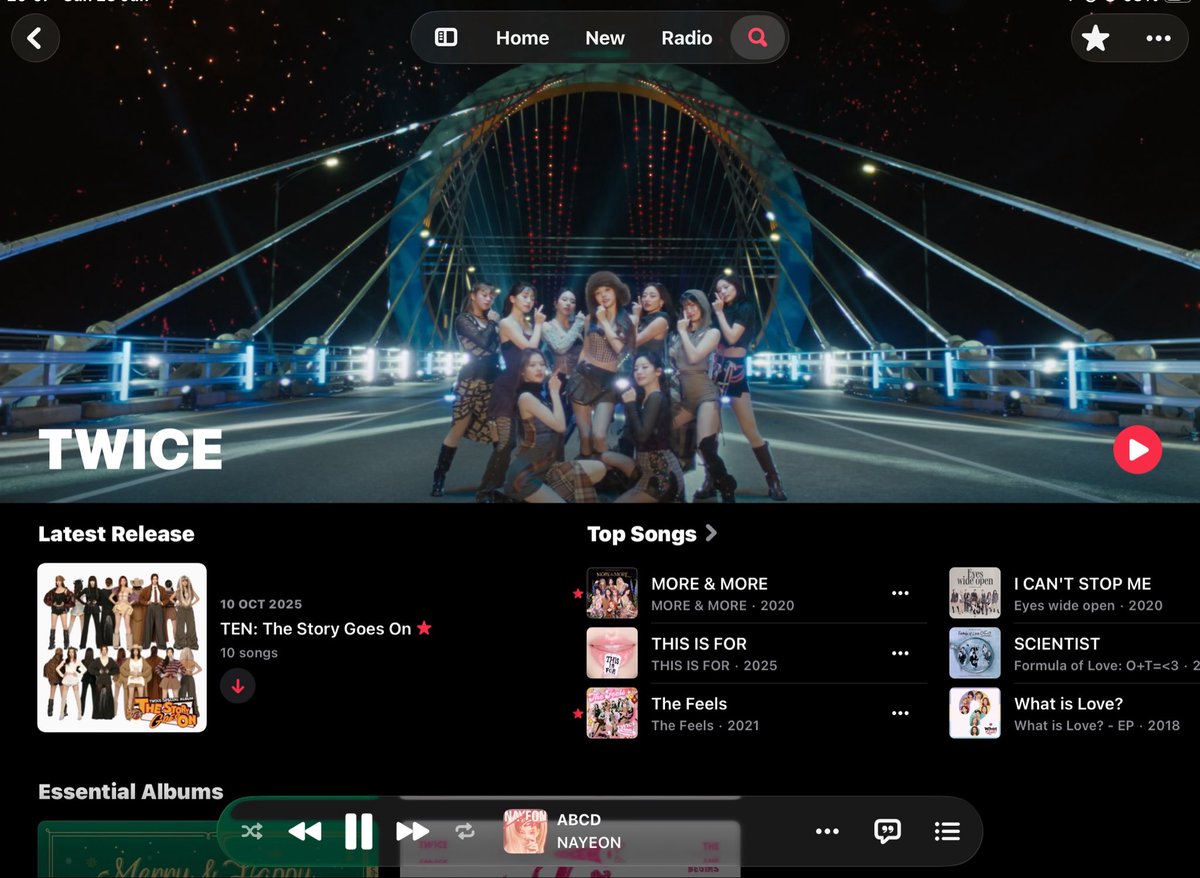Play TWICE with the red play button

(x=1138, y=450)
